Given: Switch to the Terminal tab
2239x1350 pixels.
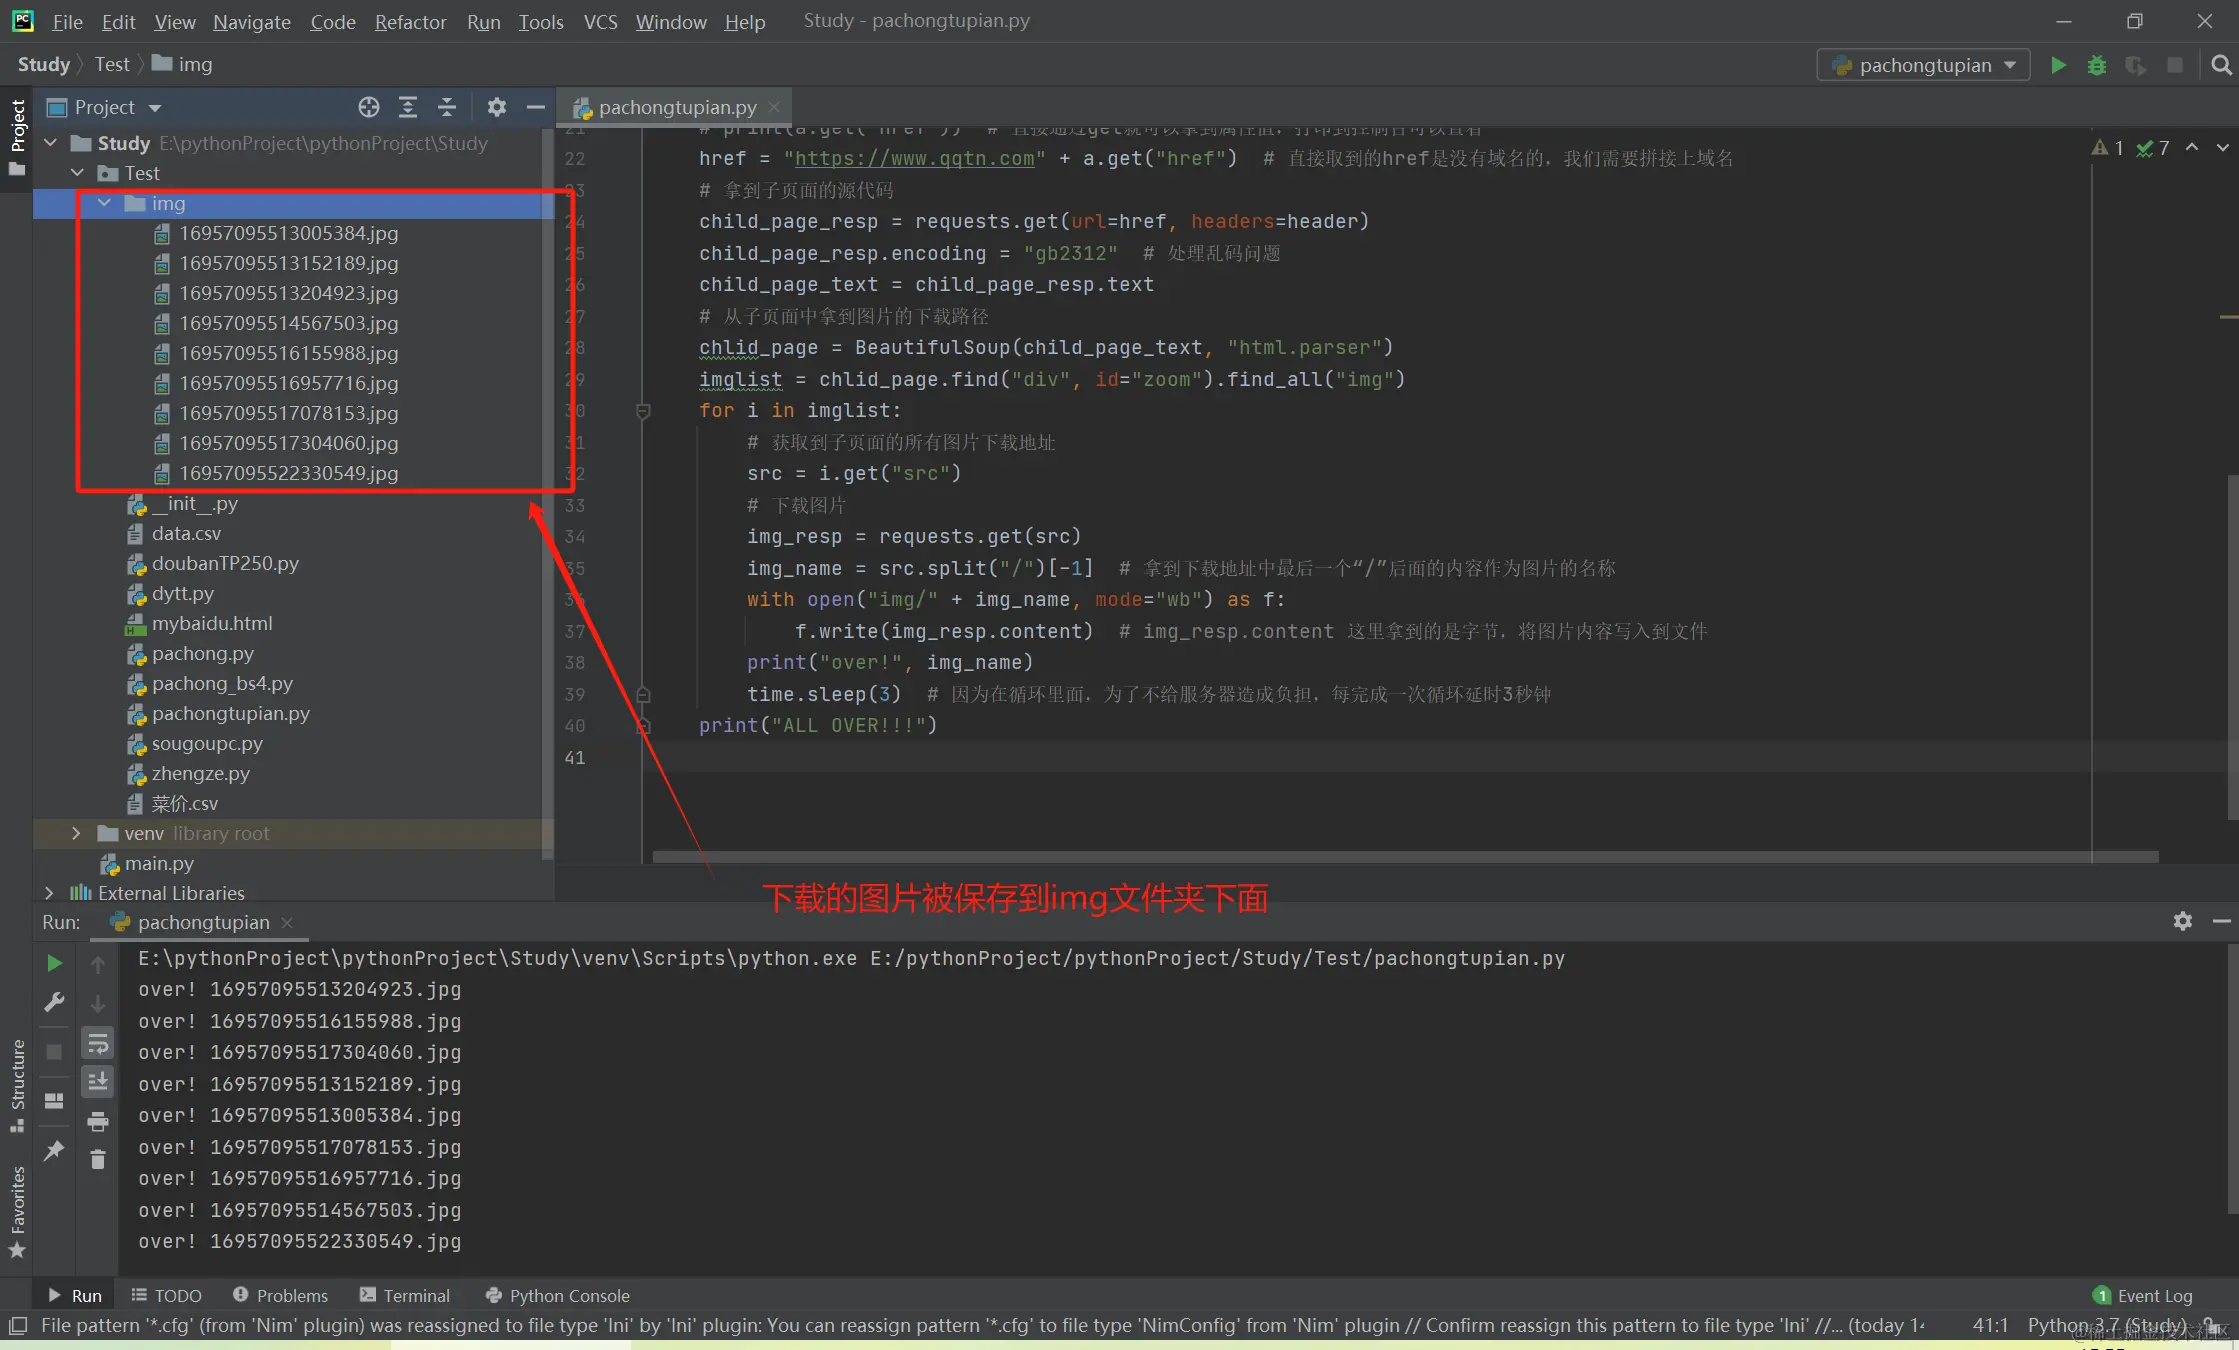Looking at the screenshot, I should (x=405, y=1296).
